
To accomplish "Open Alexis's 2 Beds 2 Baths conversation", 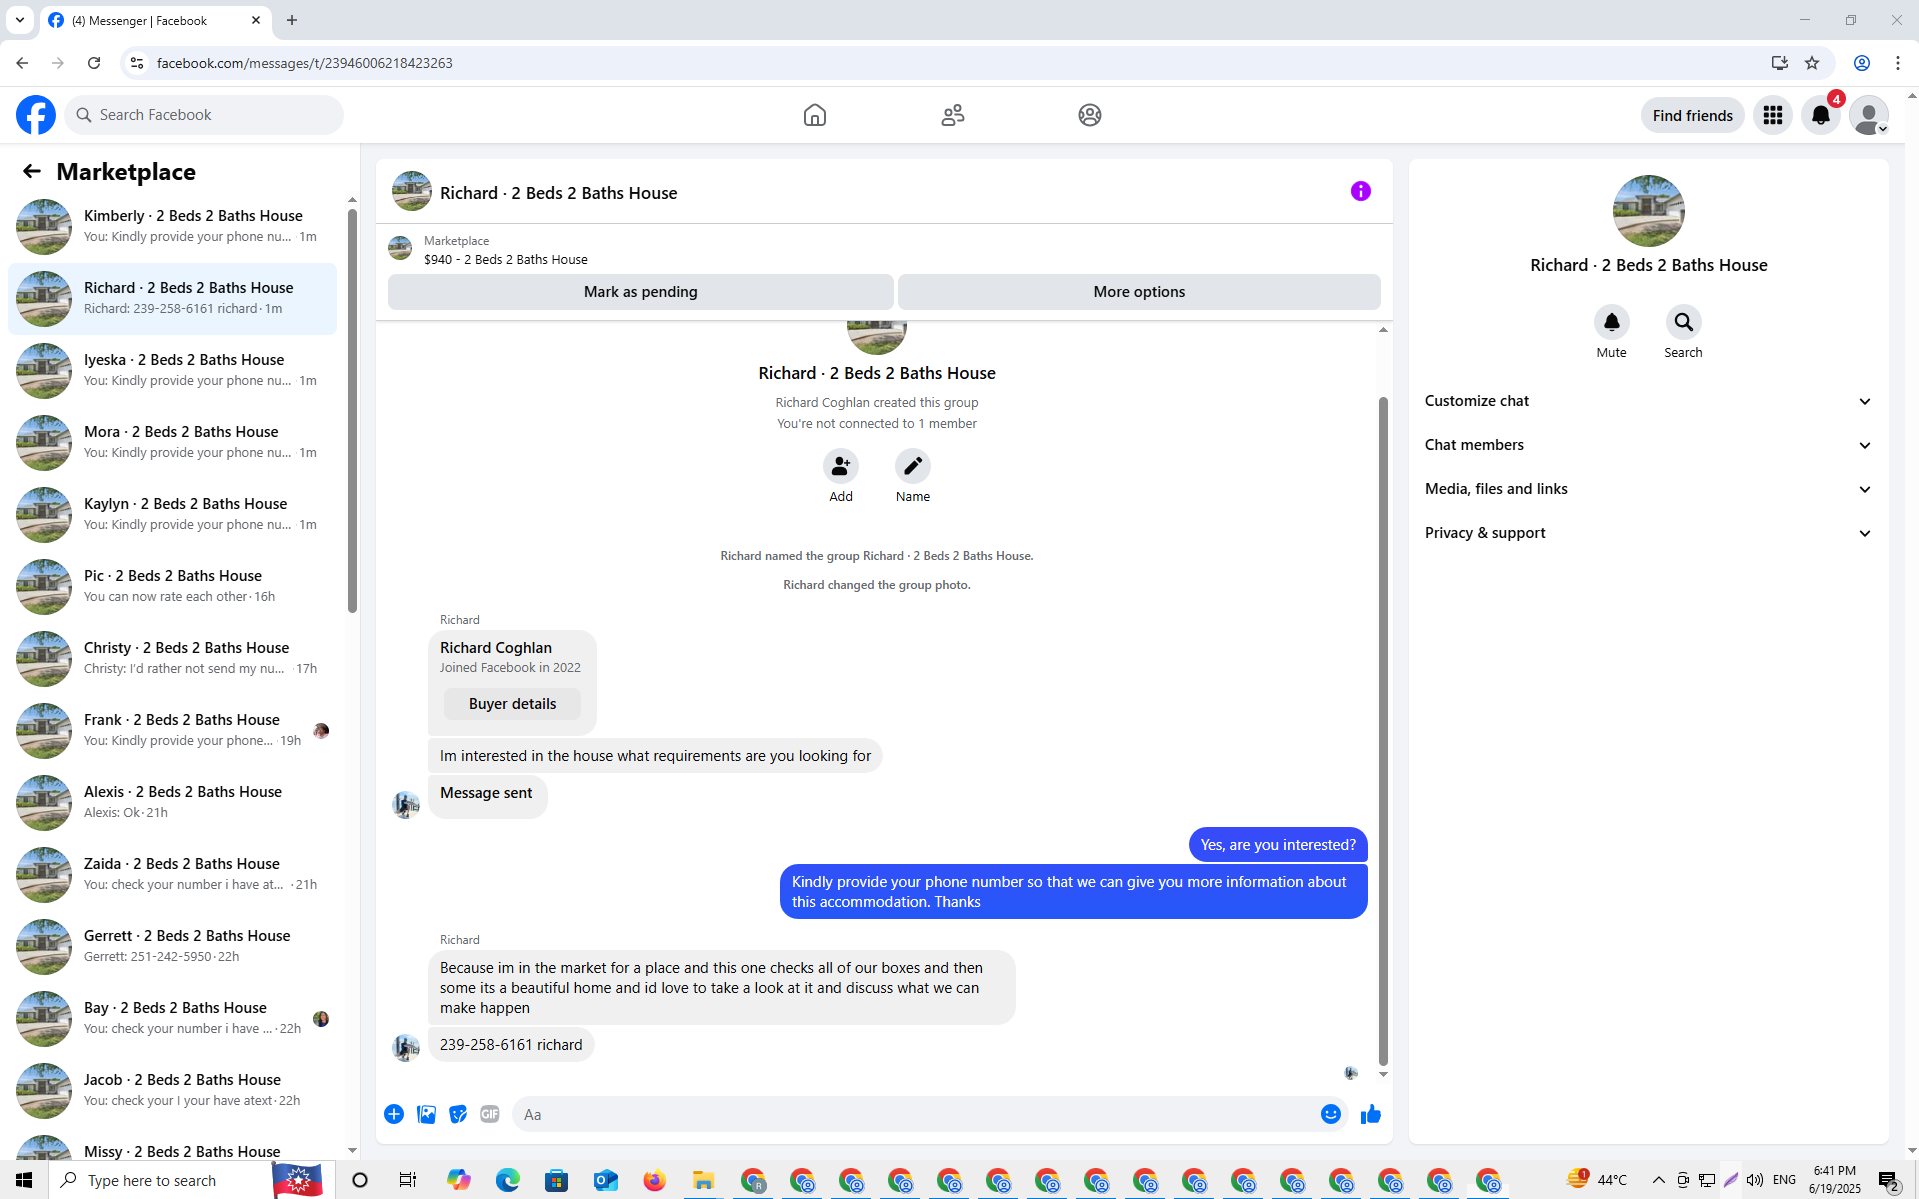I will pyautogui.click(x=172, y=803).
